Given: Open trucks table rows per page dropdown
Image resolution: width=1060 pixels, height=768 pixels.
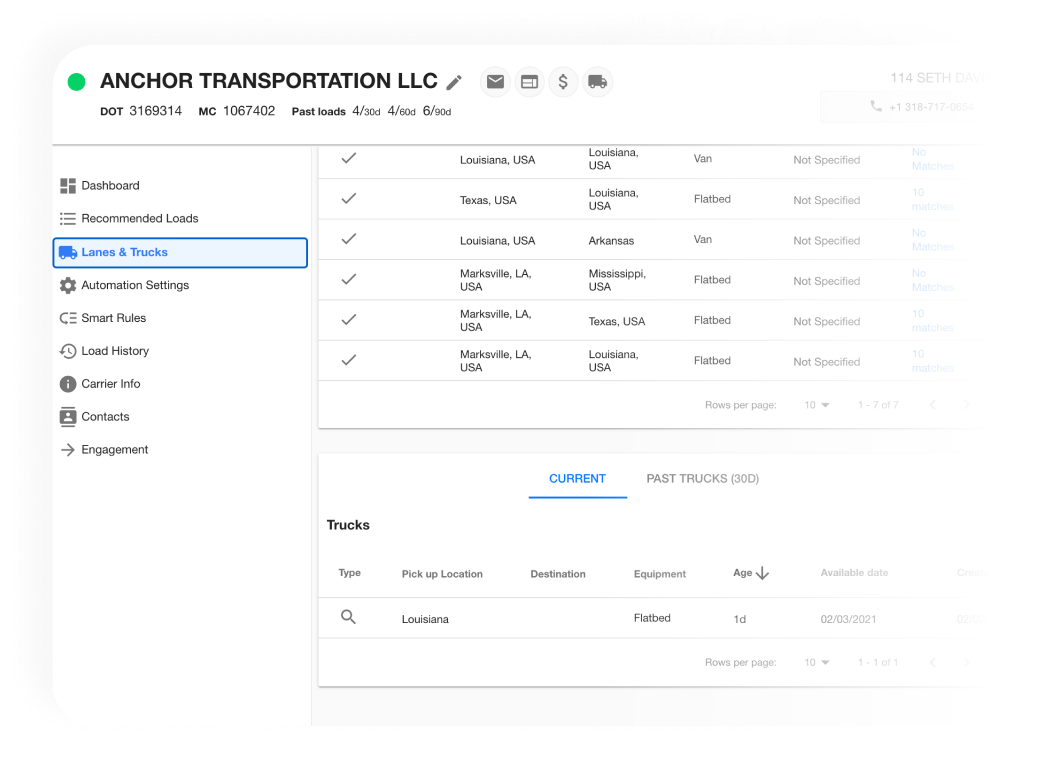Looking at the screenshot, I should [817, 662].
